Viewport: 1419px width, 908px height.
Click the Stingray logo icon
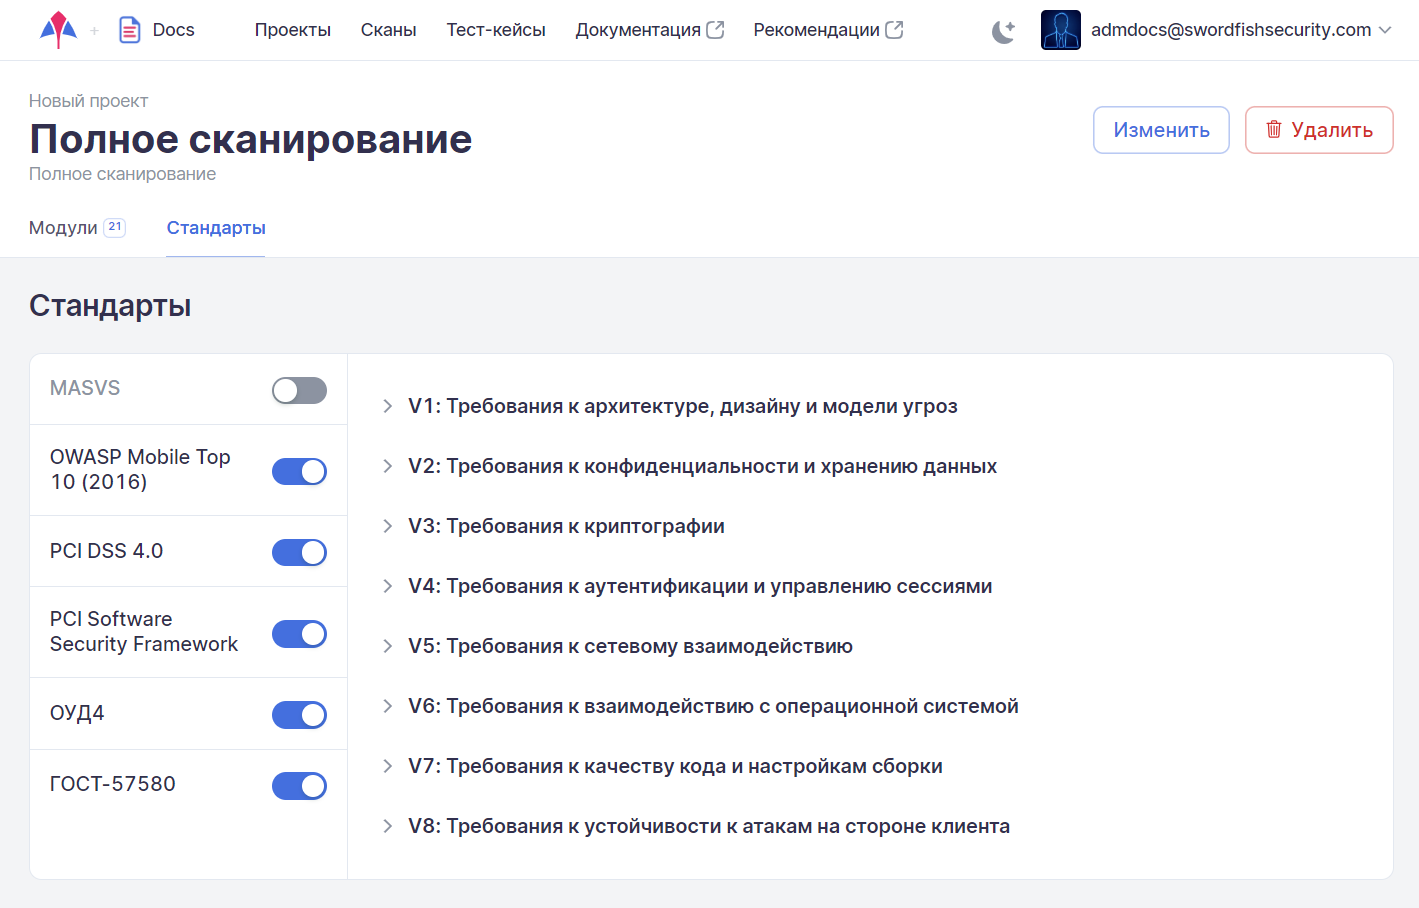click(58, 30)
